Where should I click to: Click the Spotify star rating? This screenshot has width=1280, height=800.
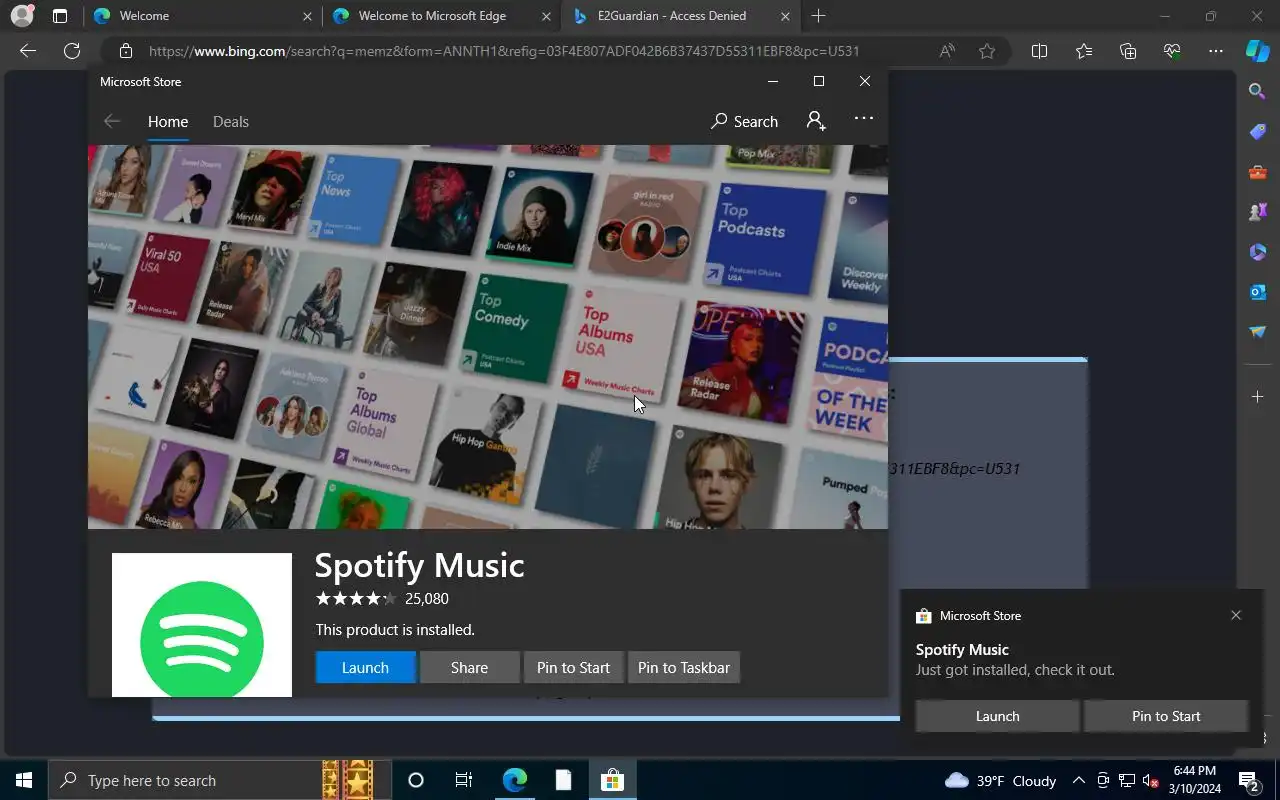tap(356, 598)
